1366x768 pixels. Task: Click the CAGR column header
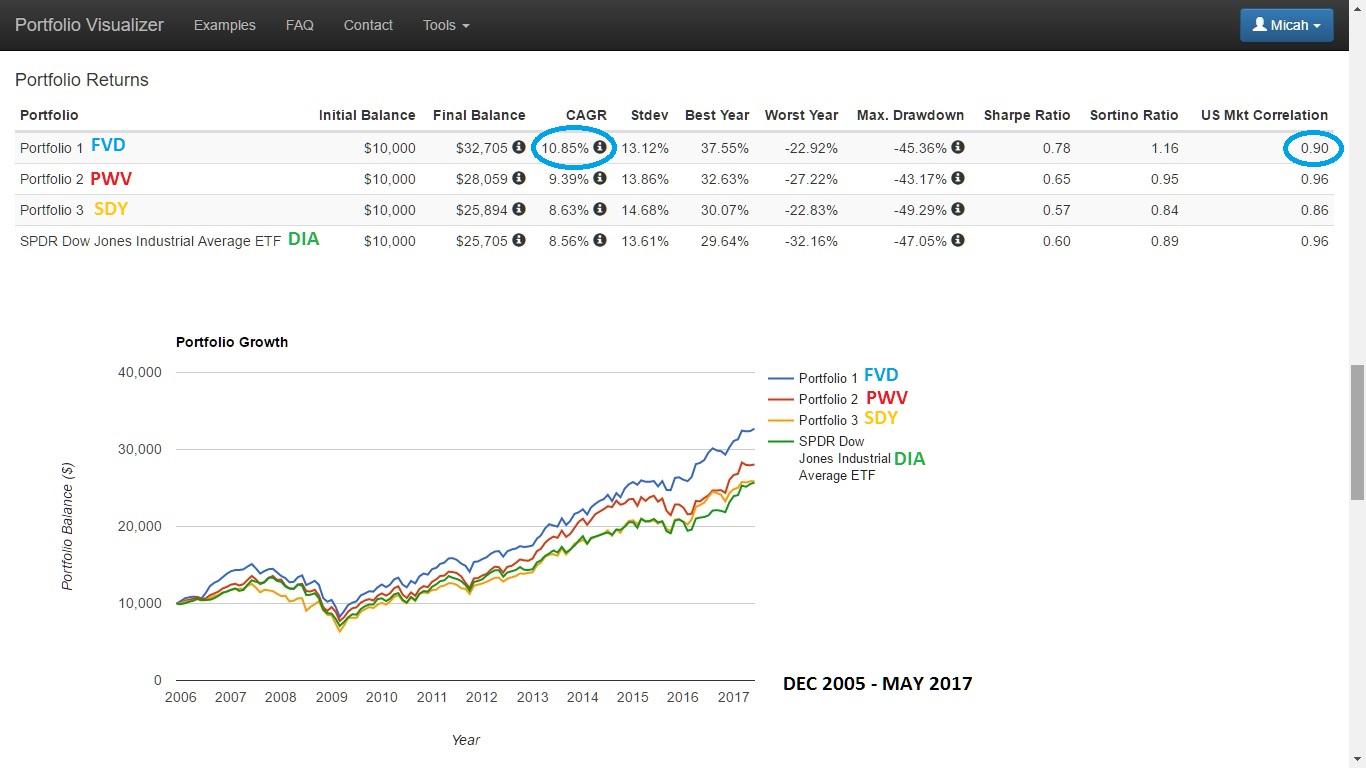tap(586, 115)
